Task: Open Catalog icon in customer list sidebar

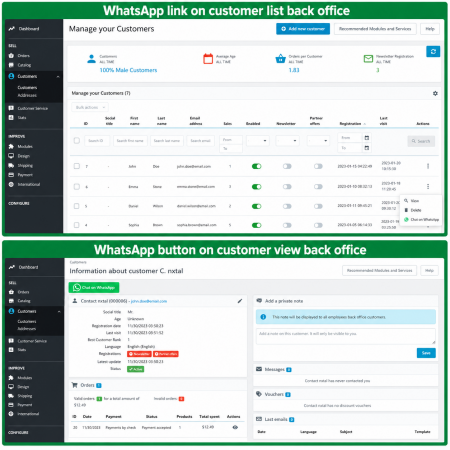Action: coord(11,65)
